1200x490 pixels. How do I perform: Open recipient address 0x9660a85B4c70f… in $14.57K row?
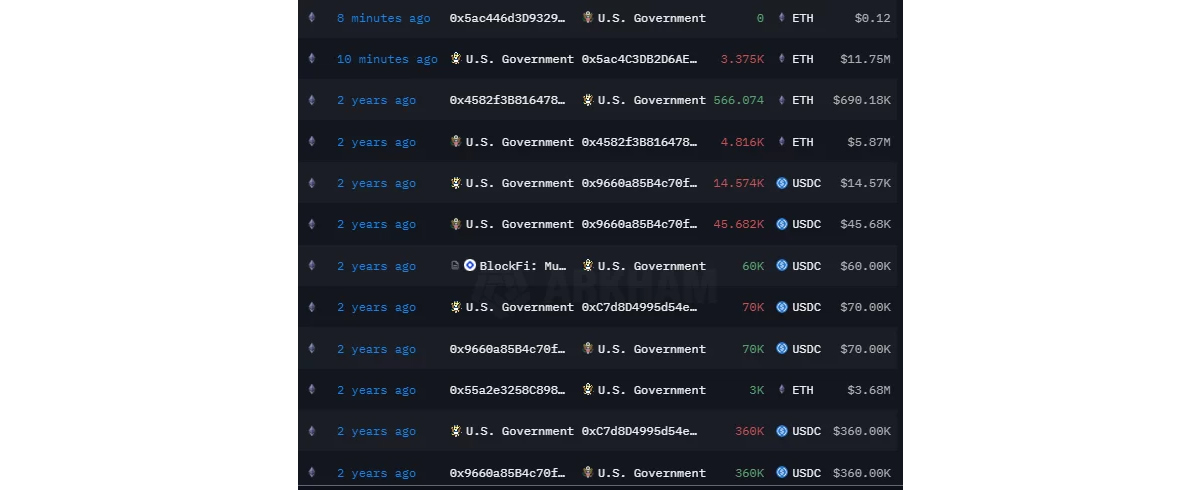pyautogui.click(x=640, y=183)
